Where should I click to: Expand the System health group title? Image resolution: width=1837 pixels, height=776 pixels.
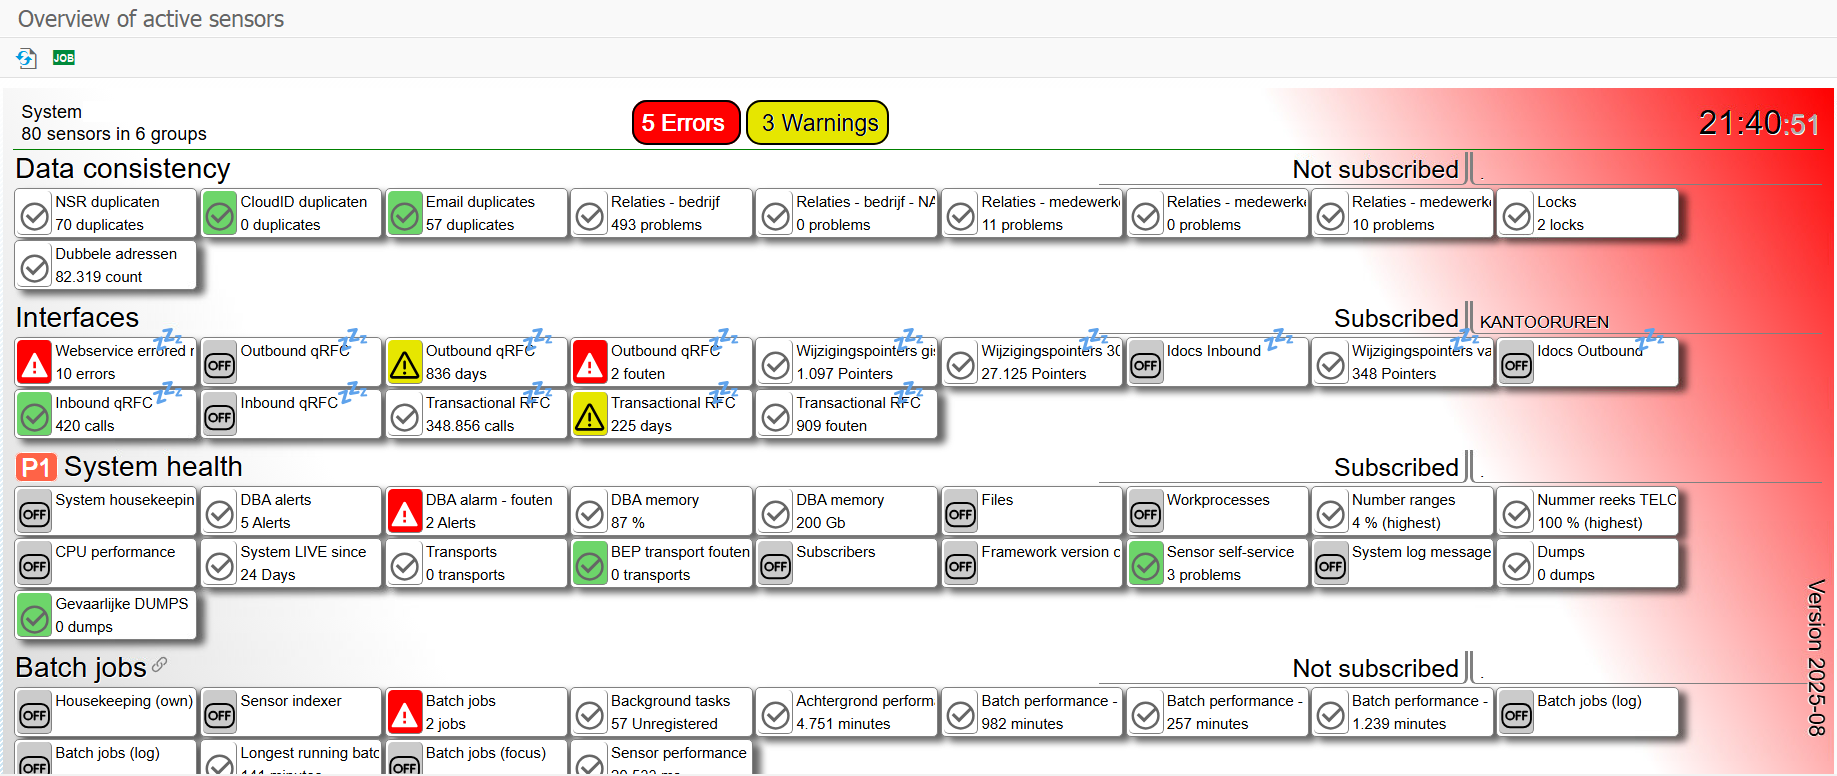click(x=153, y=467)
